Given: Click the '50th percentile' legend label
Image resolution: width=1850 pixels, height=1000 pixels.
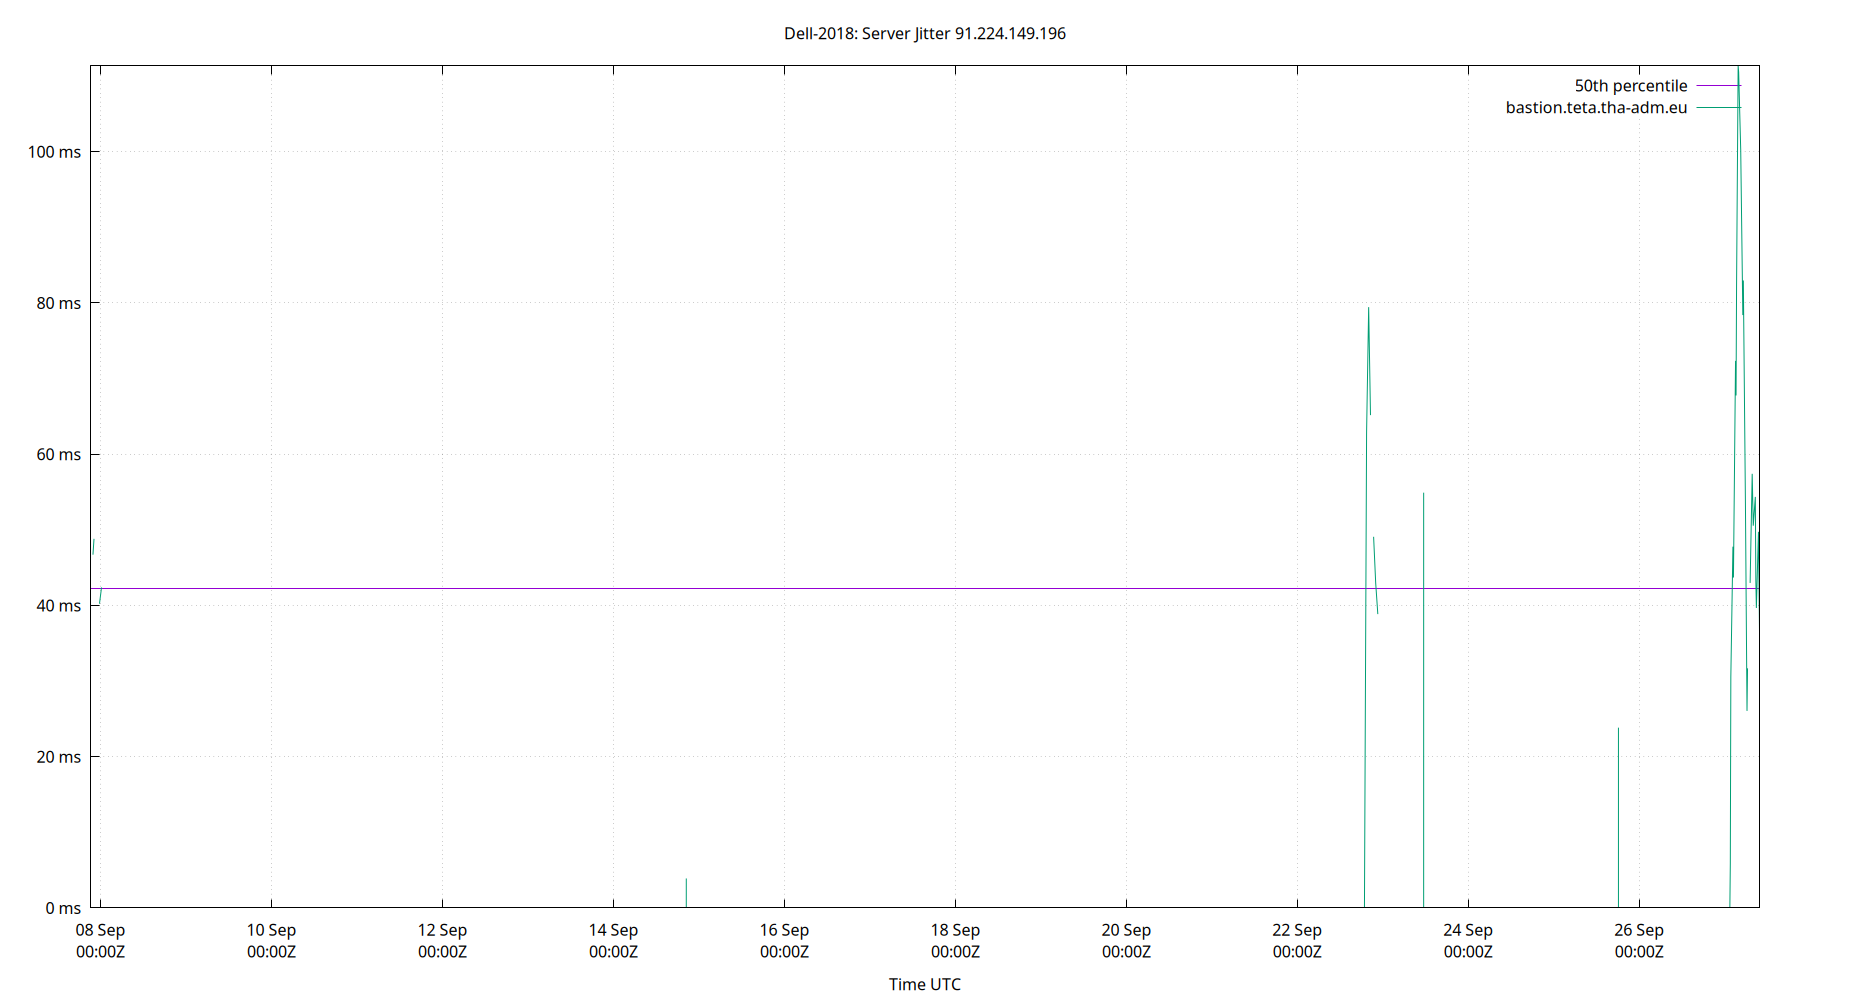Looking at the screenshot, I should 1631,86.
